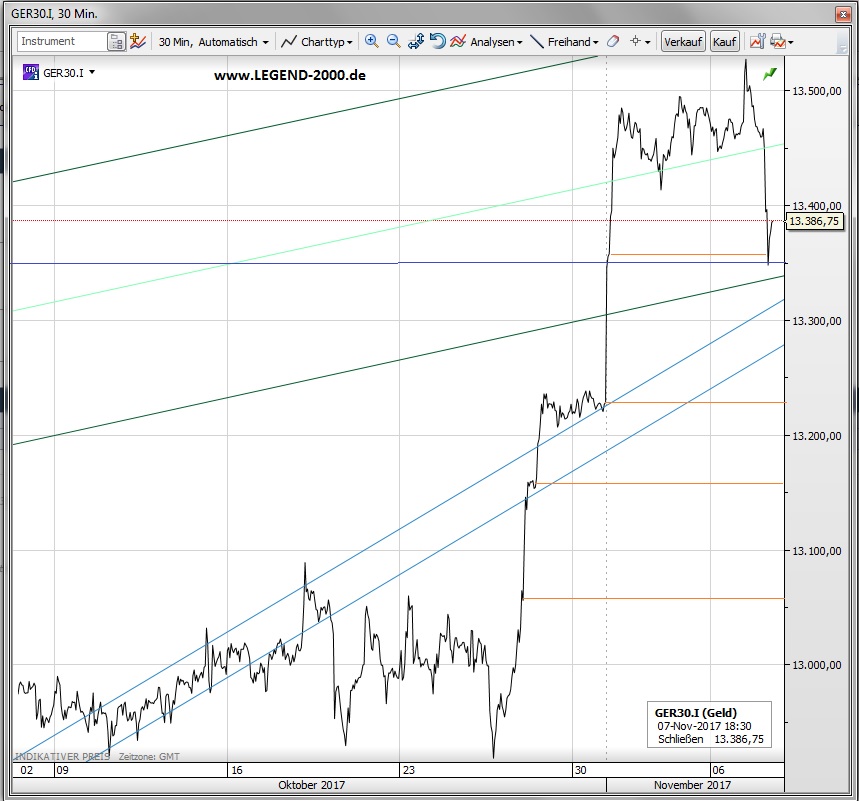This screenshot has height=801, width=859.
Task: Click the instrument list browse icon
Action: [117, 42]
